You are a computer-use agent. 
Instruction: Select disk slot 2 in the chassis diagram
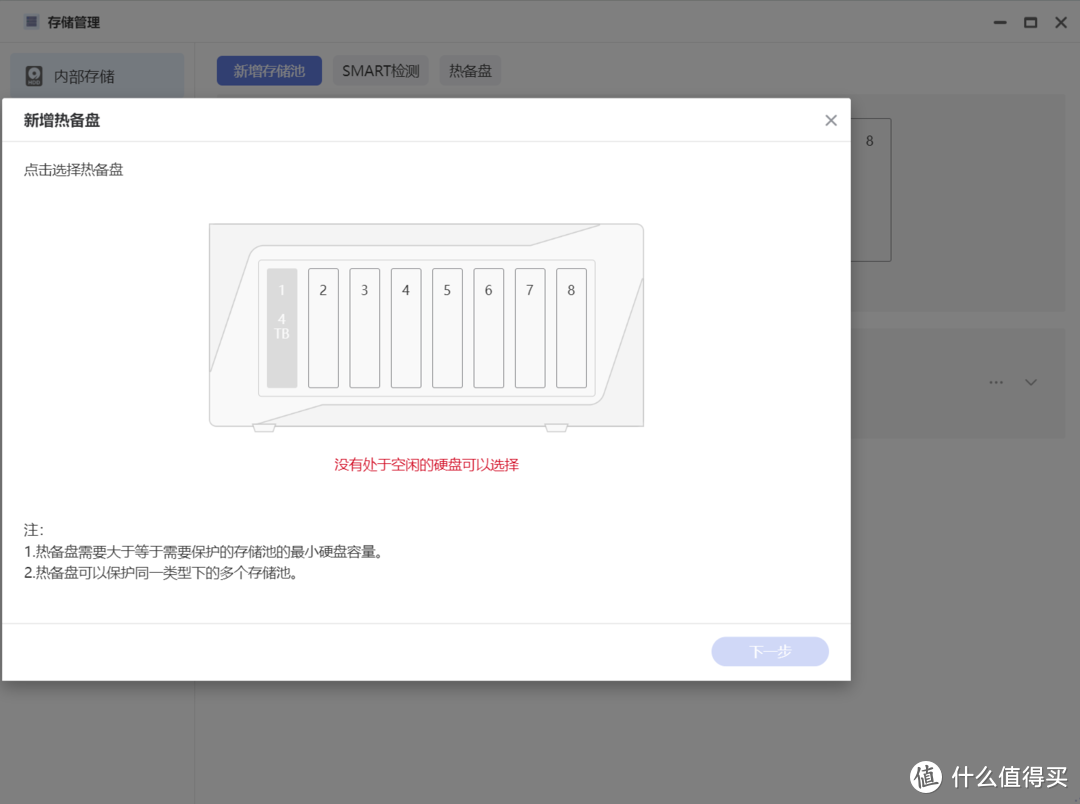[x=322, y=327]
